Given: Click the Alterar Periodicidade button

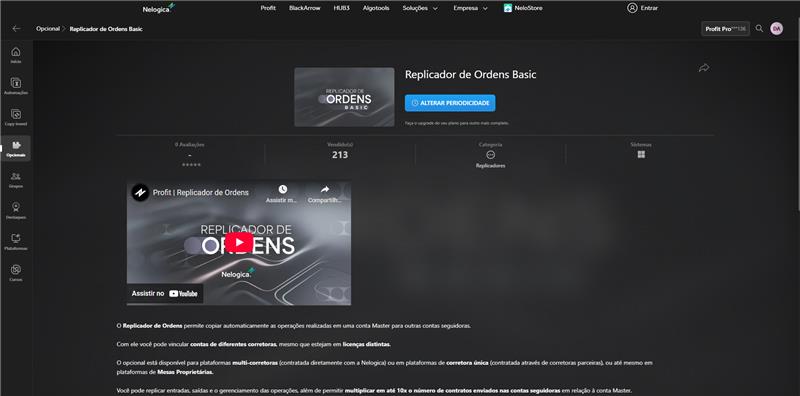Looking at the screenshot, I should click(450, 103).
